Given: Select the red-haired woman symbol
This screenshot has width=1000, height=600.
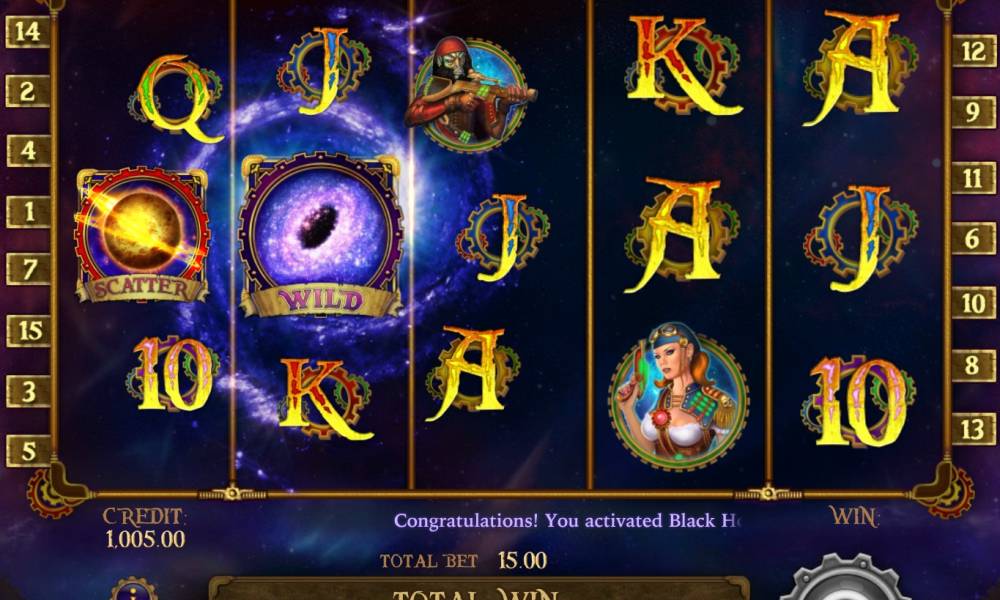Looking at the screenshot, I should click(678, 396).
